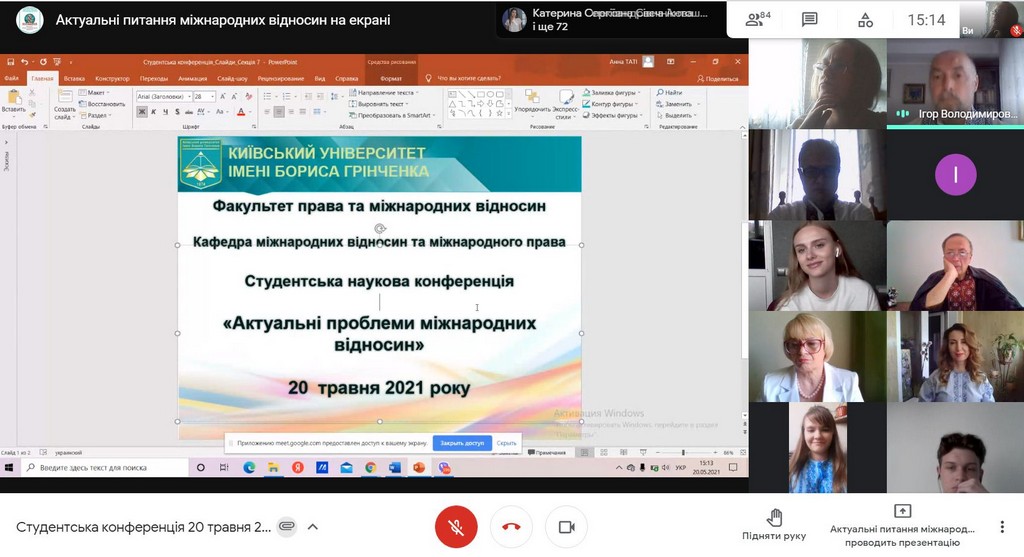Open the chat messages icon

pos(810,20)
